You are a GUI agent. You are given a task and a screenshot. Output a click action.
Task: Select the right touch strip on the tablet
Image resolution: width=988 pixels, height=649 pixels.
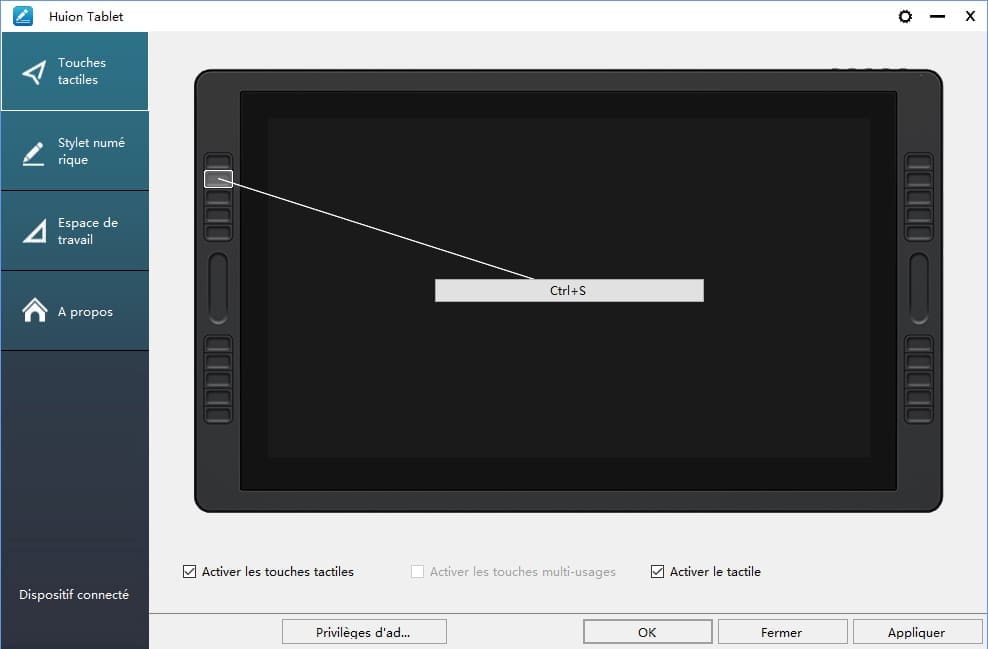coord(919,289)
